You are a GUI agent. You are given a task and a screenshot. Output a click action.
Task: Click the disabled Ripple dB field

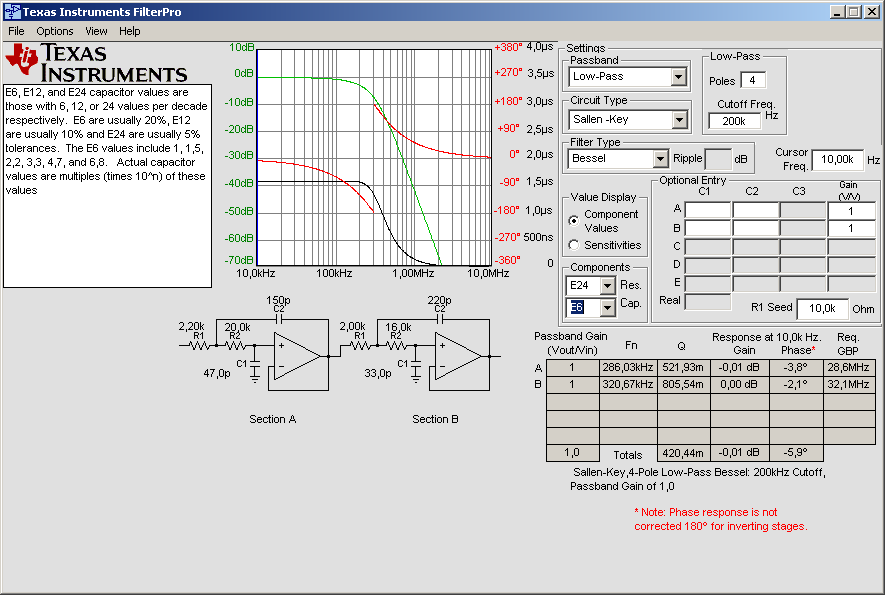(x=718, y=159)
